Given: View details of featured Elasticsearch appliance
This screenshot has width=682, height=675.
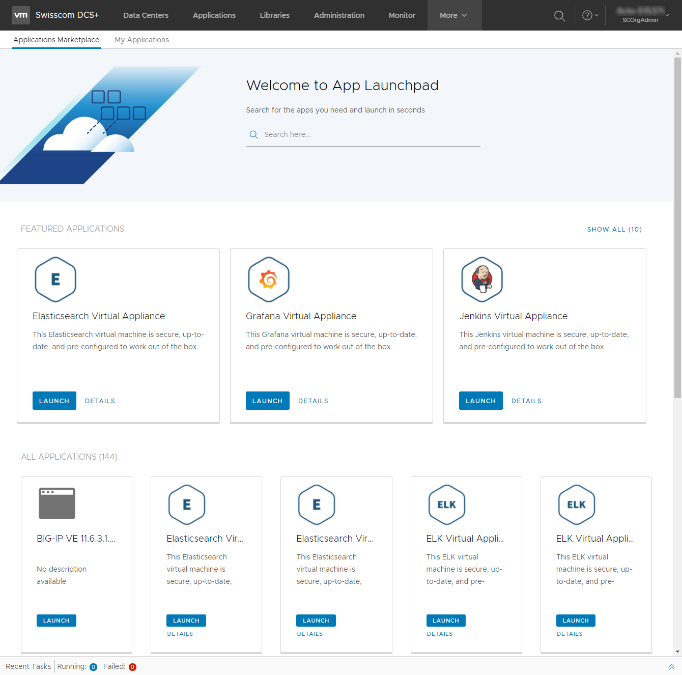Looking at the screenshot, I should pos(100,401).
